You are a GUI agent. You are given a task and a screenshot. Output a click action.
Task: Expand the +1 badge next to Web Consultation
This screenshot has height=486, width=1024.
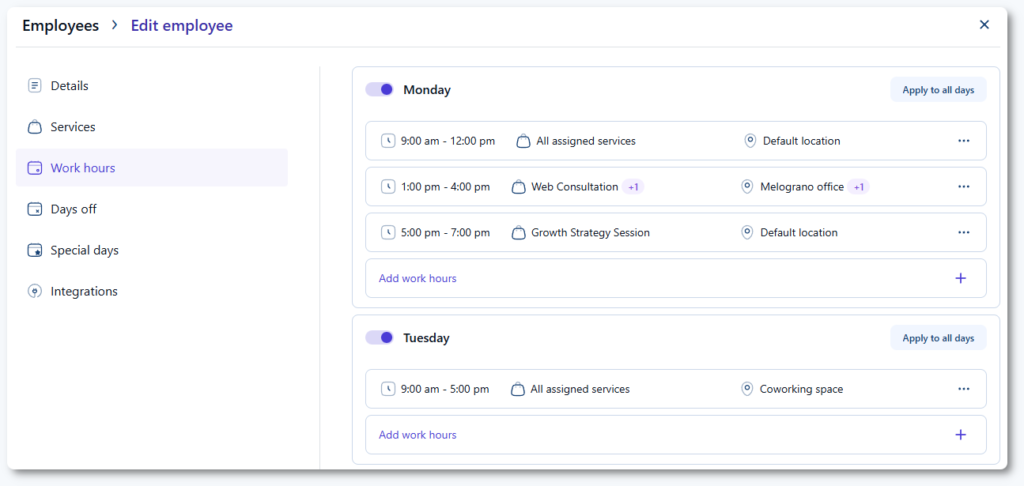coord(633,187)
